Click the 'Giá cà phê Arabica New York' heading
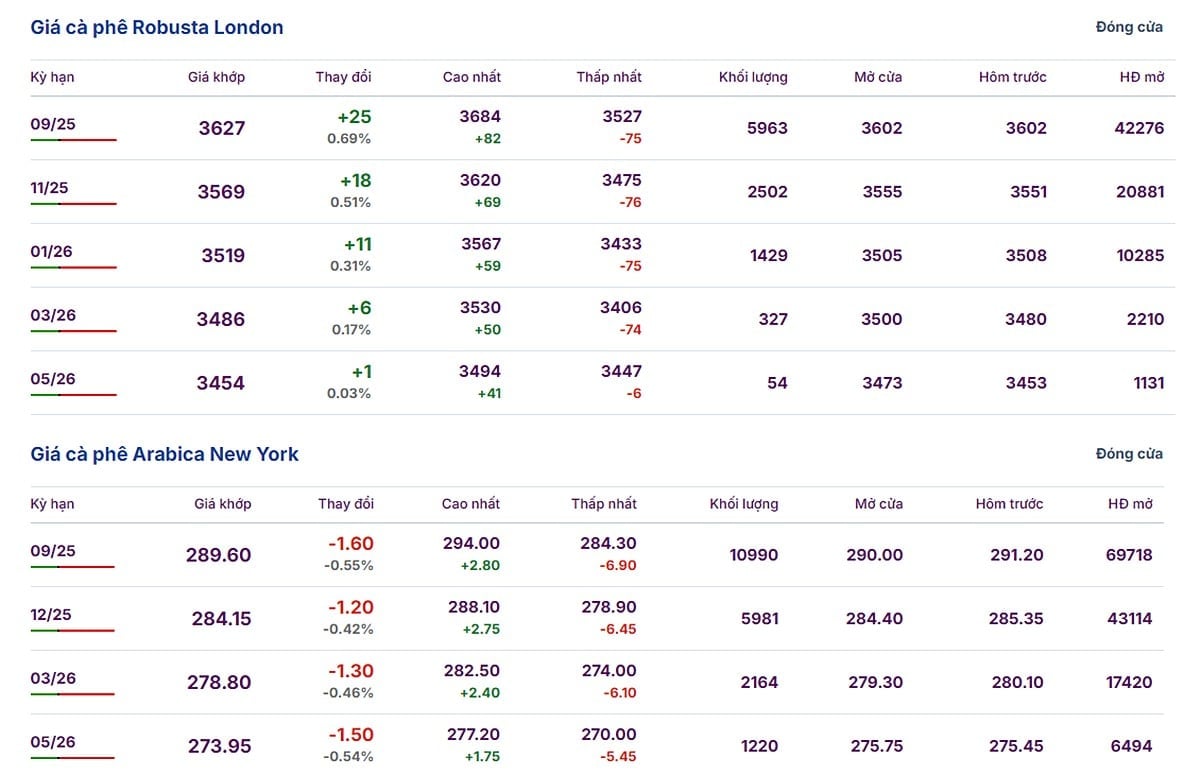 (x=165, y=454)
